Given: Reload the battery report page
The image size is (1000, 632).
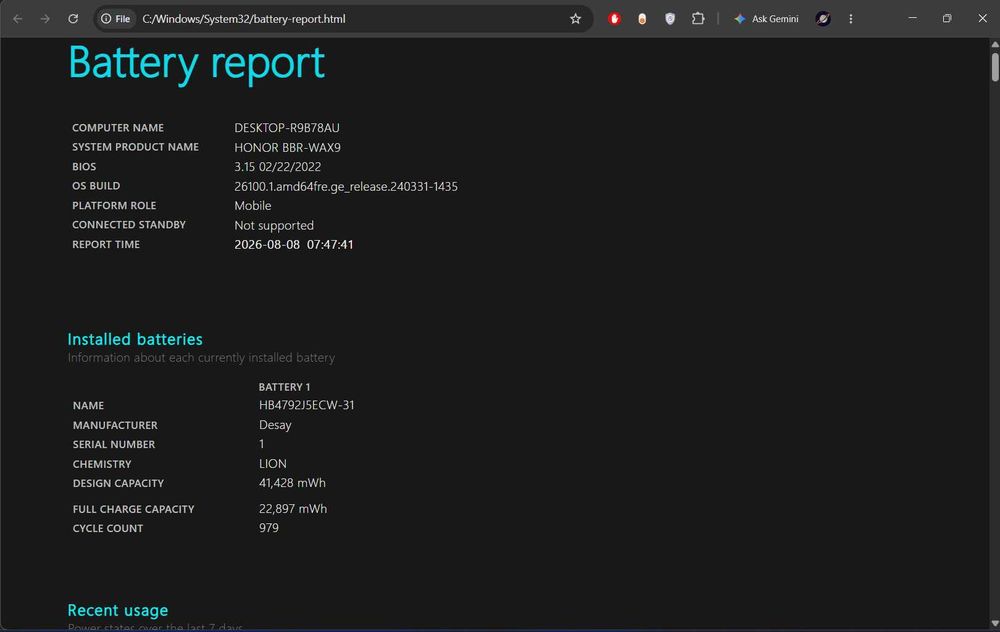Looking at the screenshot, I should pos(73,19).
